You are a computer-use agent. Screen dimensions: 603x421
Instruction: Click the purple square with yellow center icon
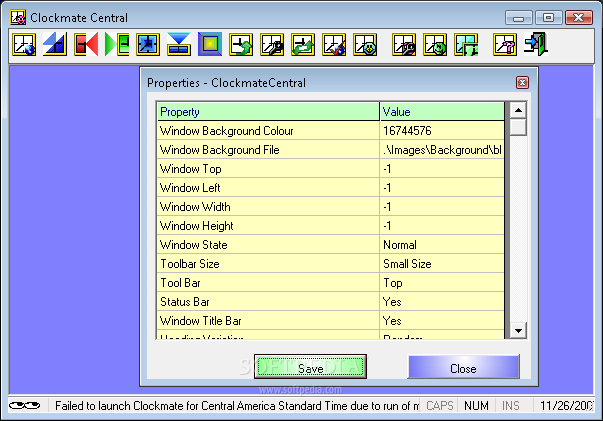[210, 45]
